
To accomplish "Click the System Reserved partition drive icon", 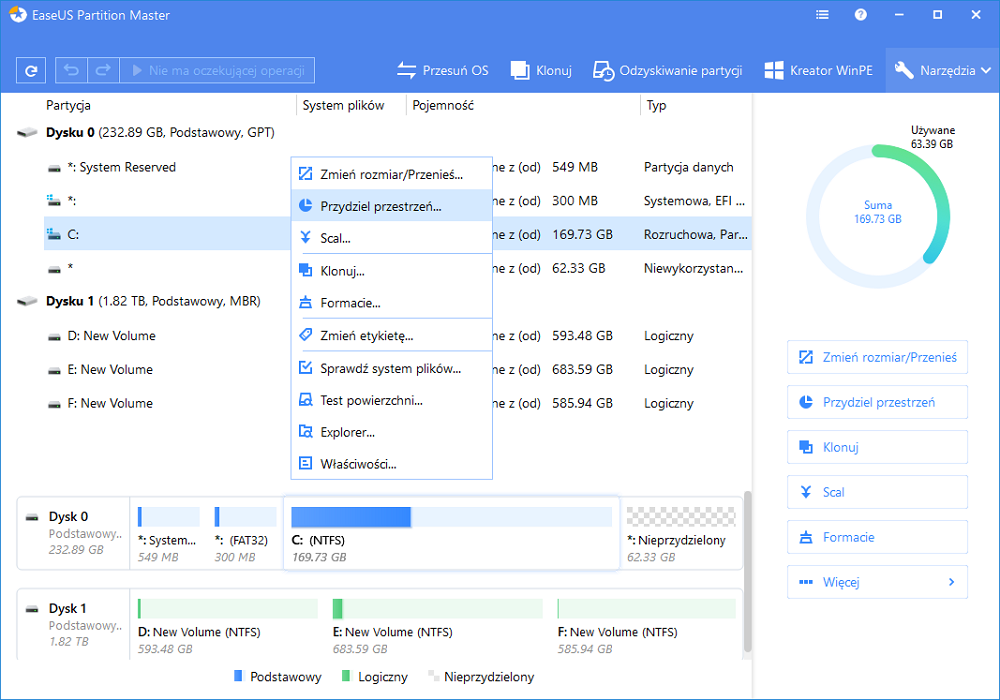I will [54, 168].
